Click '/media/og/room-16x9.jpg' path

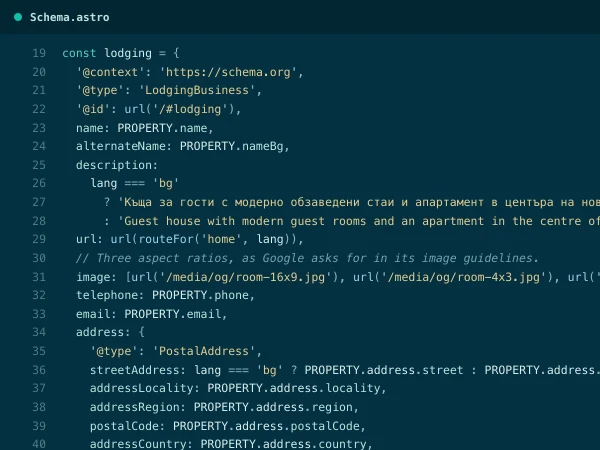point(245,277)
